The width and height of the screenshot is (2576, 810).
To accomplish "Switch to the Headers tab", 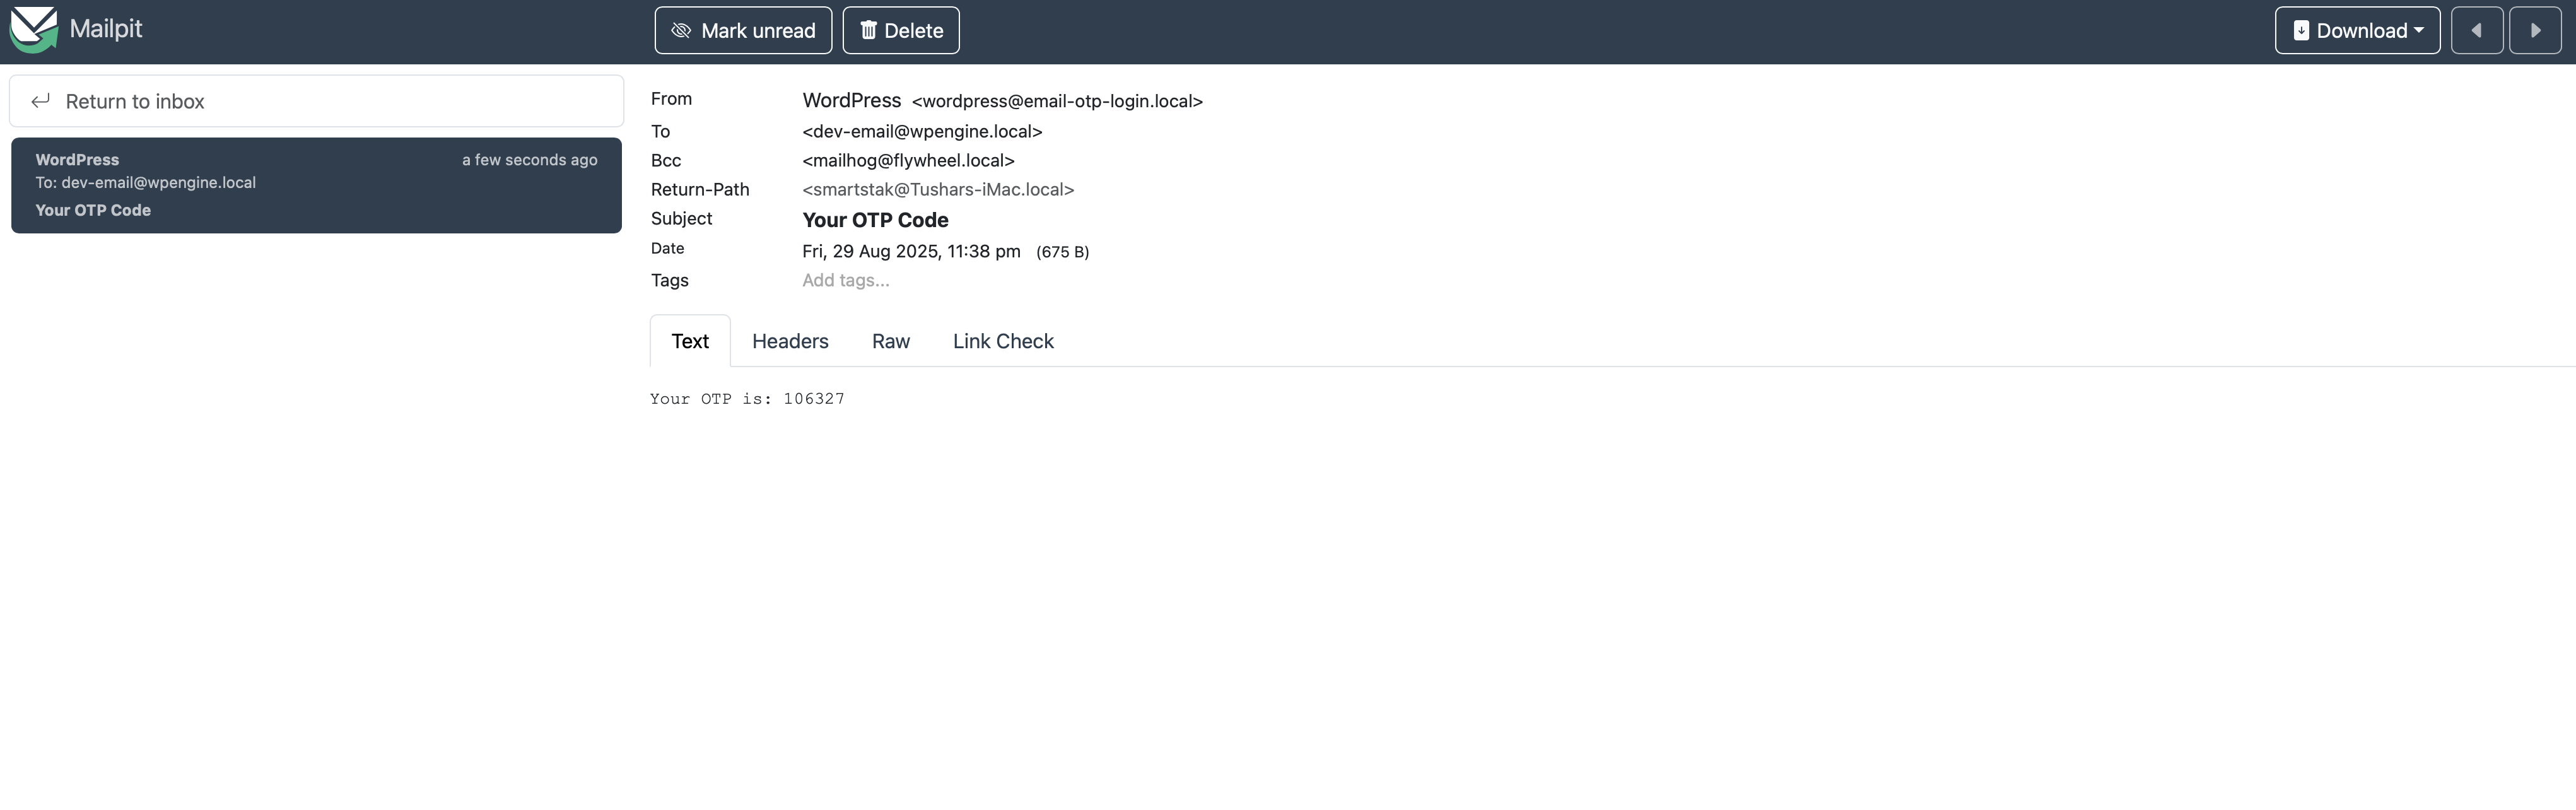I will pyautogui.click(x=790, y=341).
